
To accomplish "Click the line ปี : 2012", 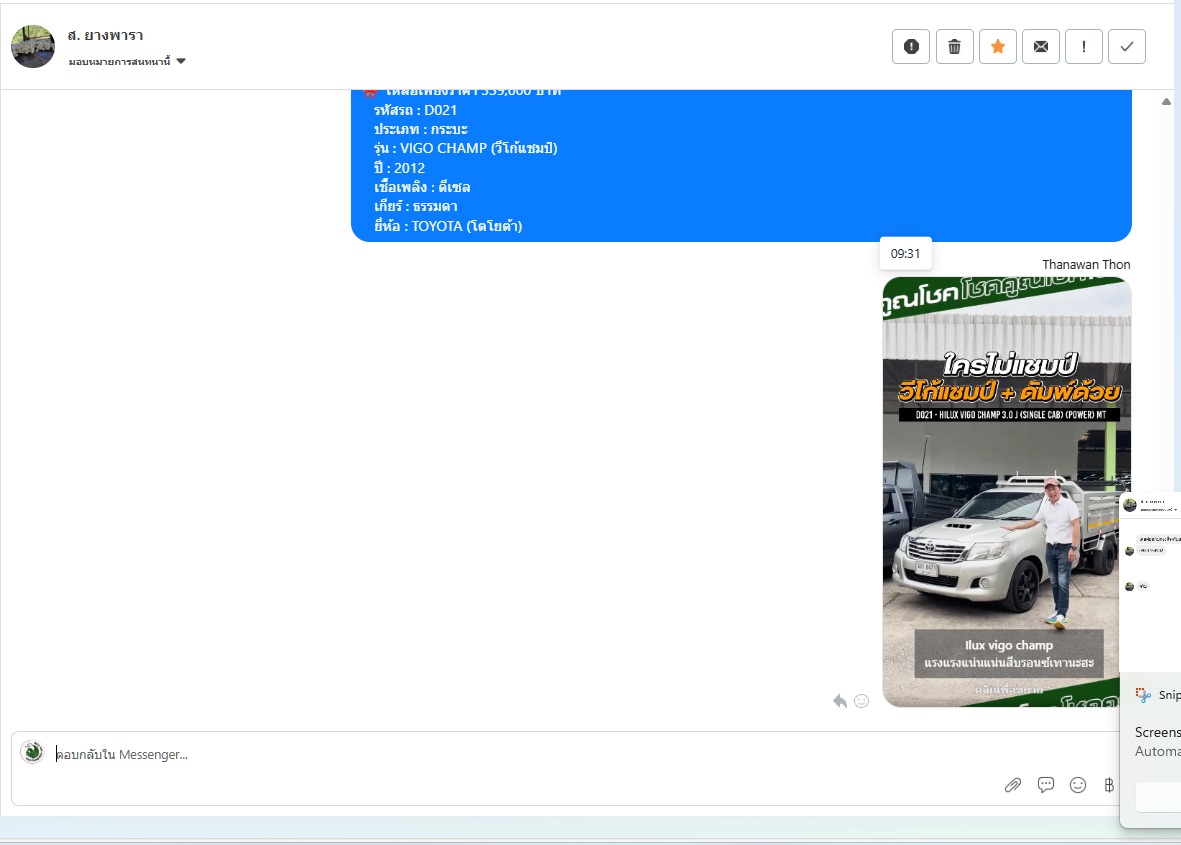I will coord(399,168).
